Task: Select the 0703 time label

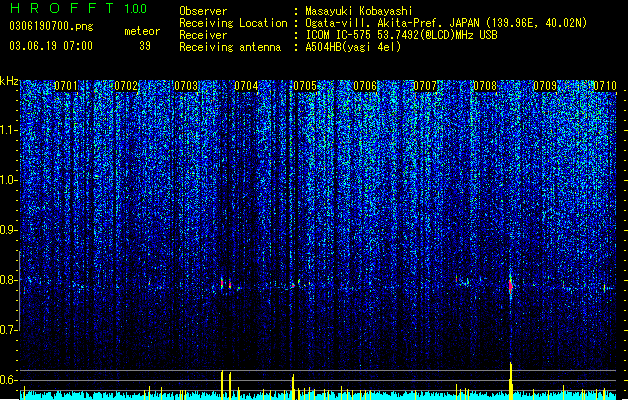Action: click(186, 86)
